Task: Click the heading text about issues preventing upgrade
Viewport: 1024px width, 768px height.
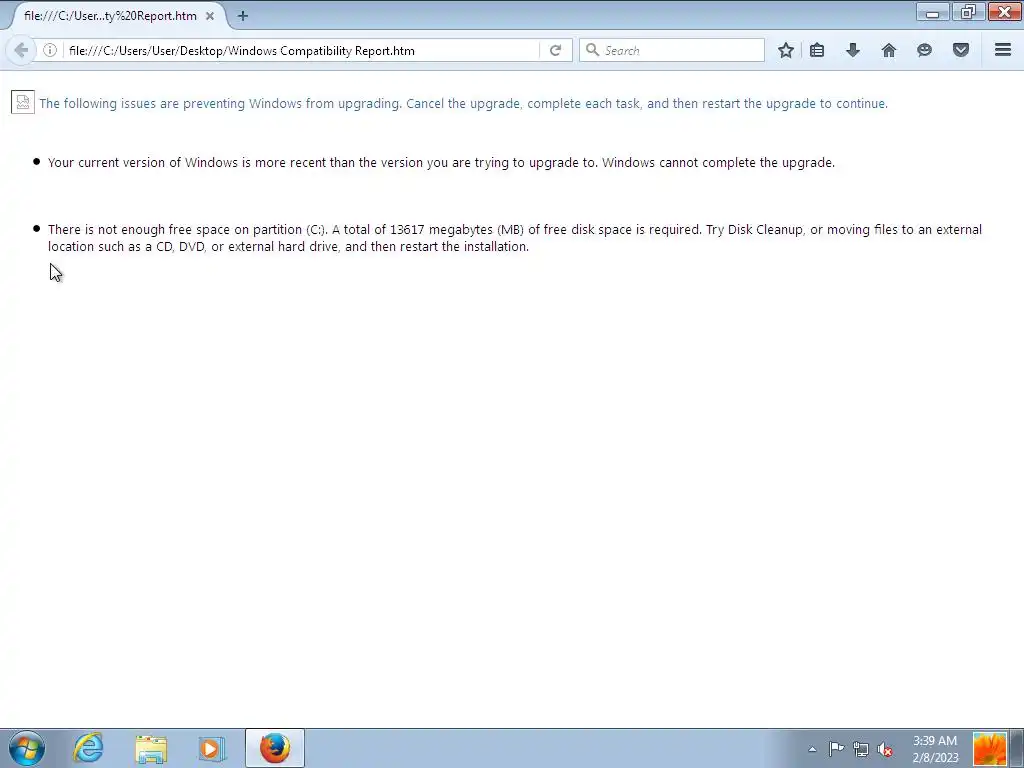Action: [463, 103]
